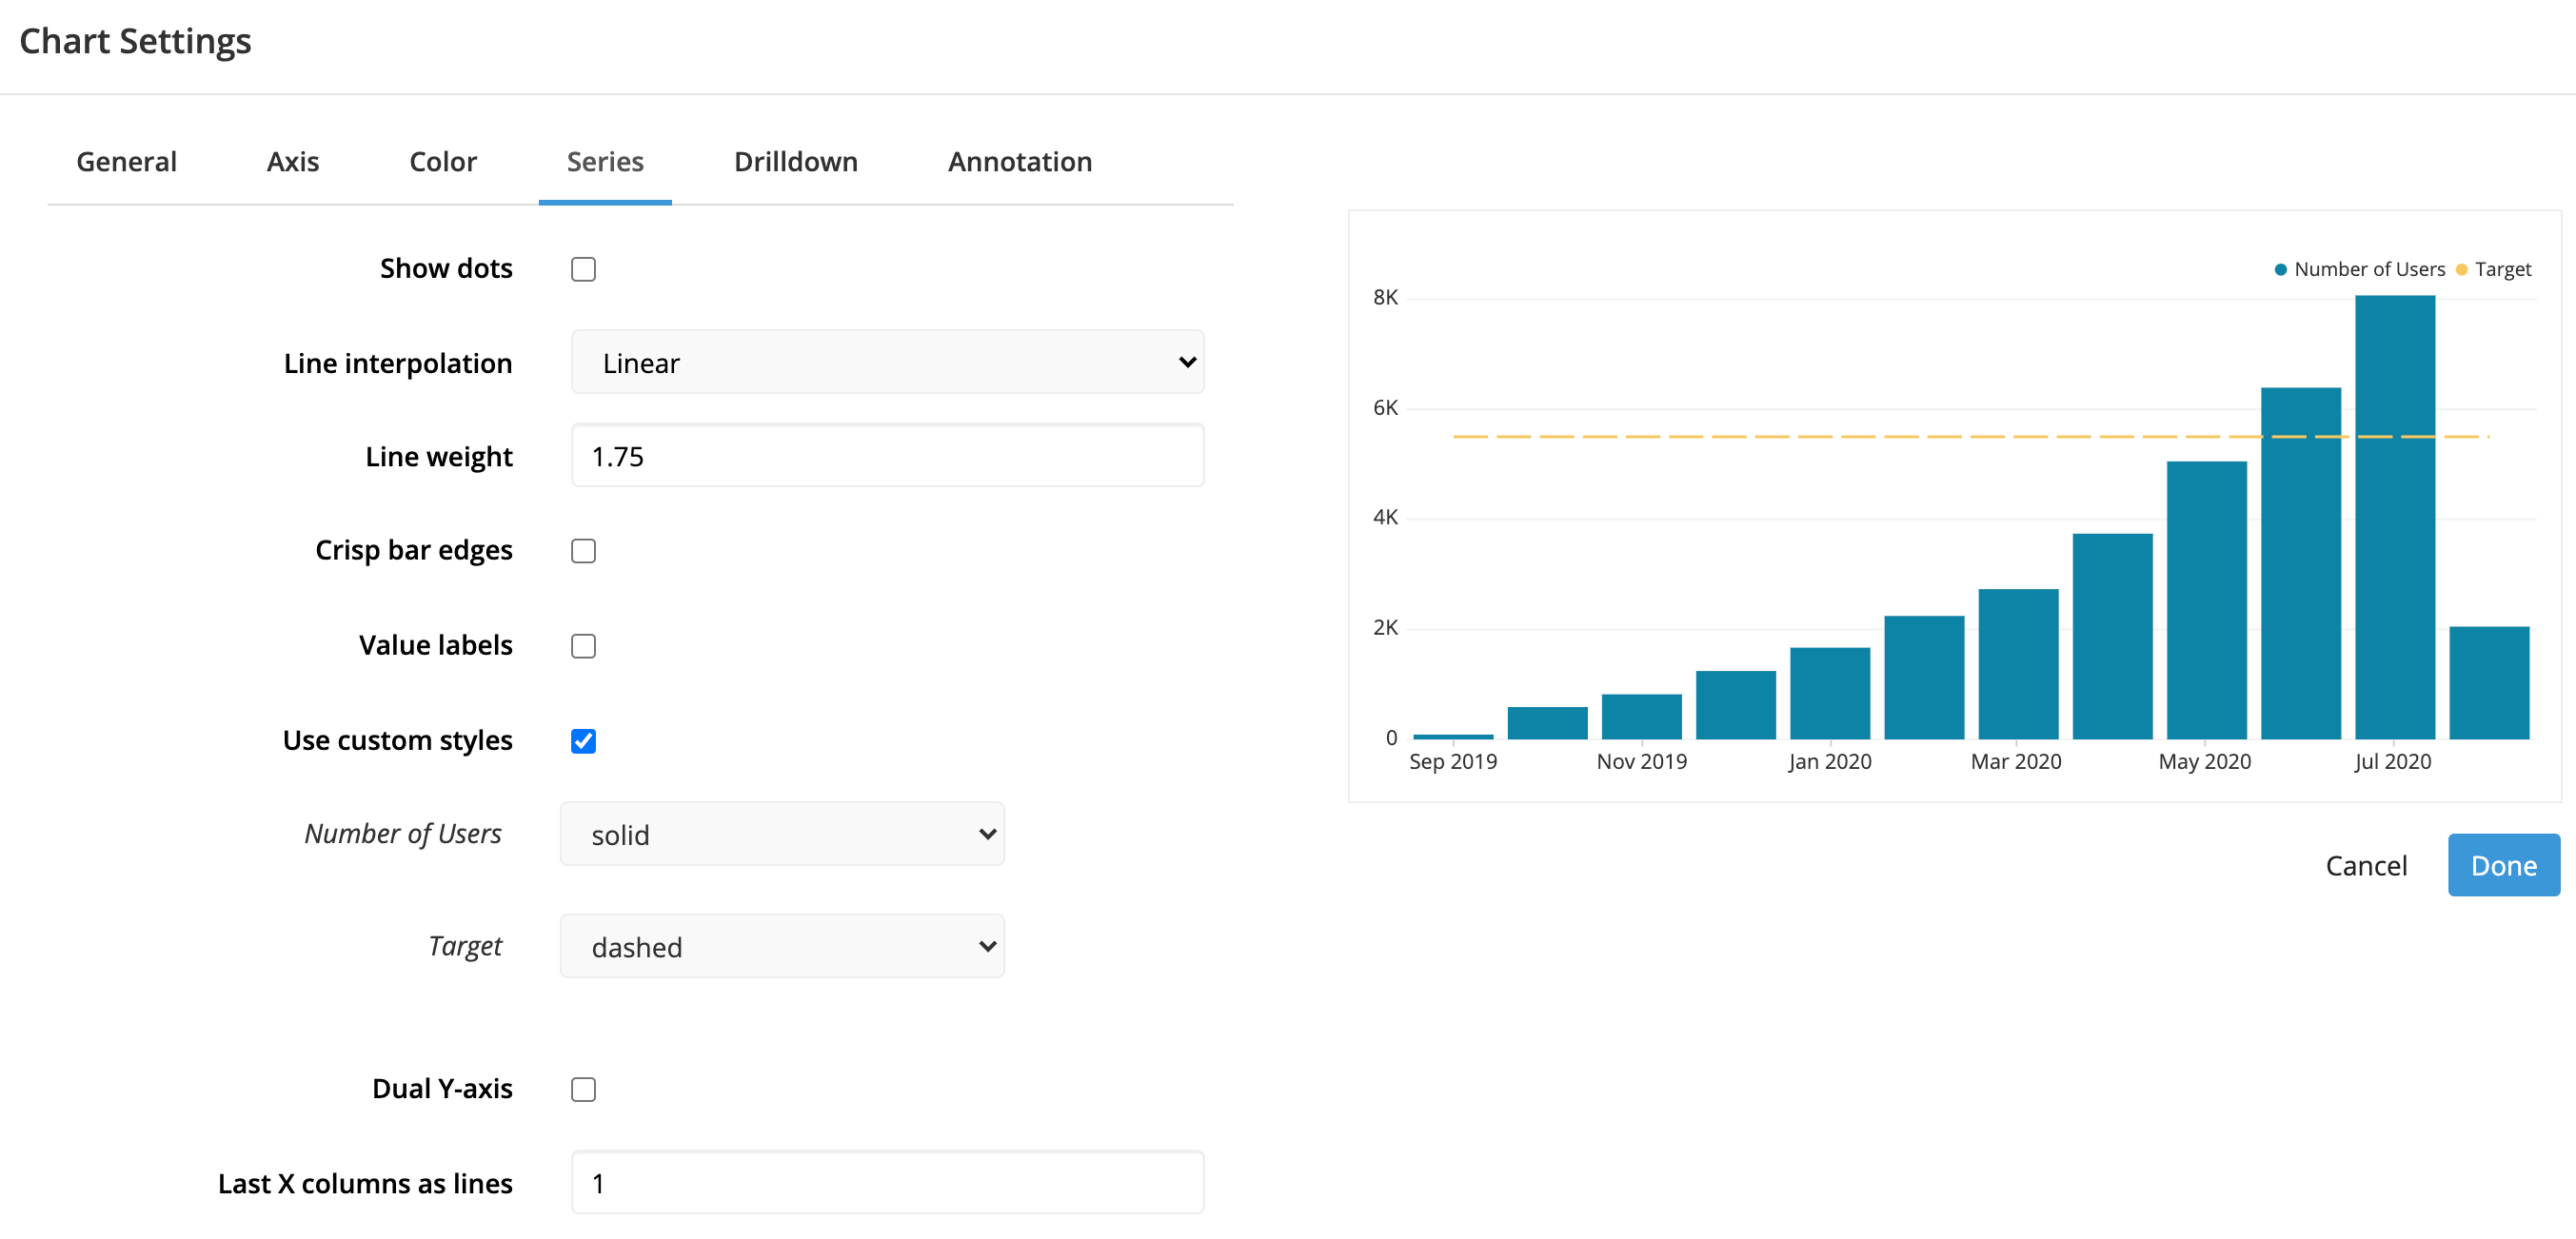Screen dimensions: 2576x1239
Task: Click the Color tab
Action: click(x=442, y=161)
